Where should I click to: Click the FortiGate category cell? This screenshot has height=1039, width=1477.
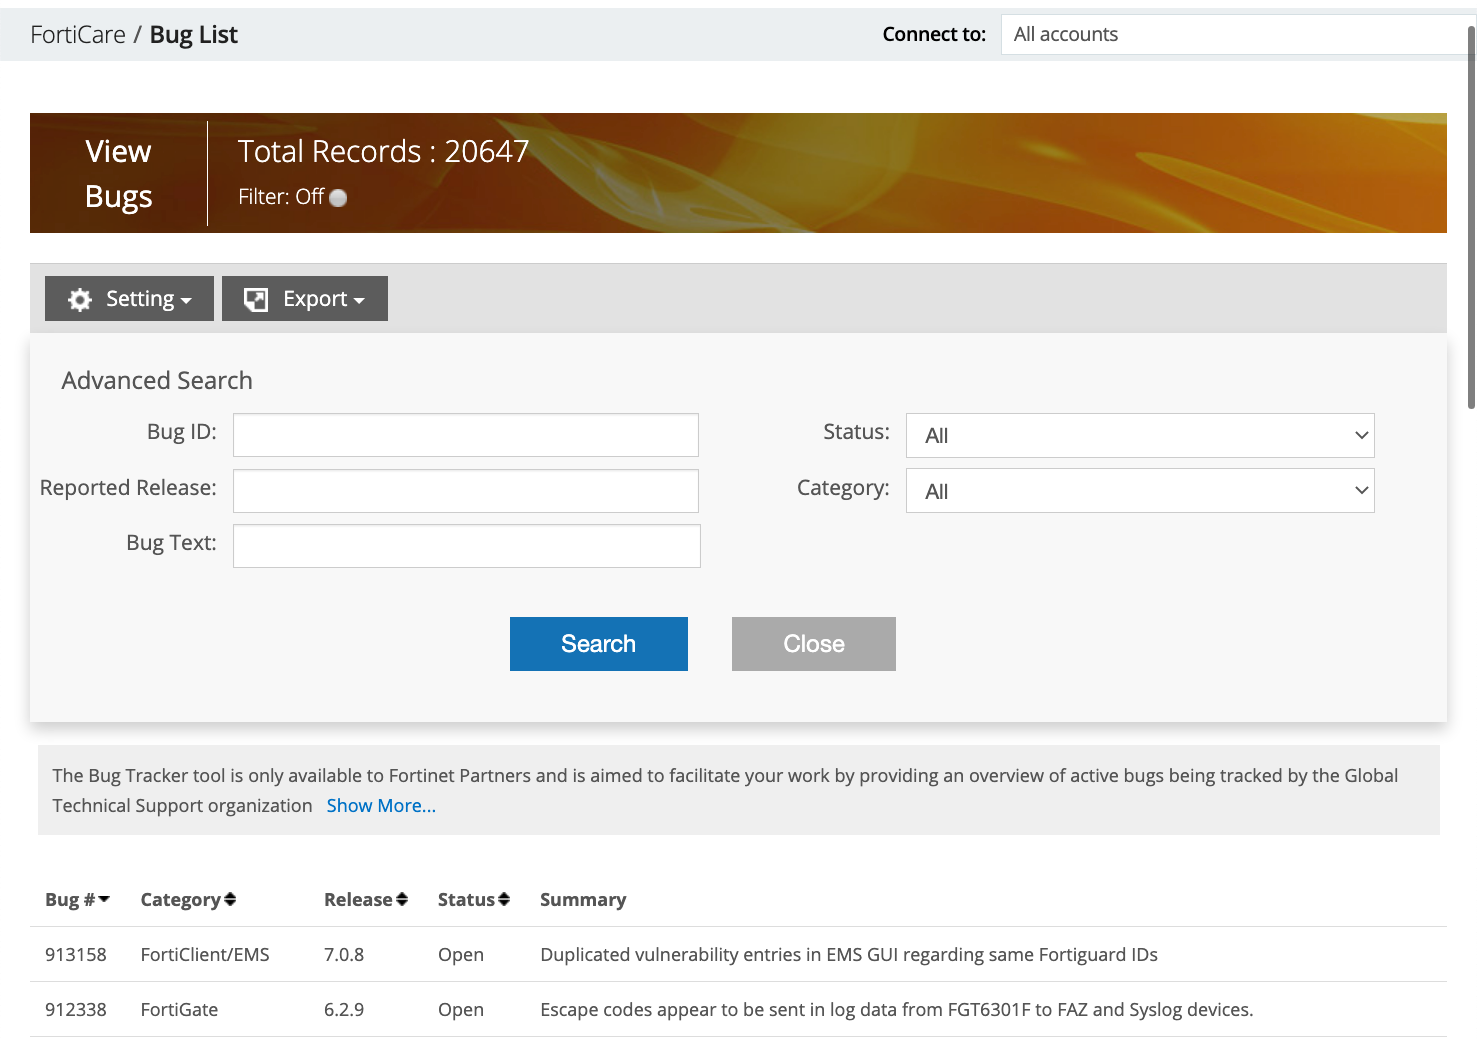(179, 1010)
